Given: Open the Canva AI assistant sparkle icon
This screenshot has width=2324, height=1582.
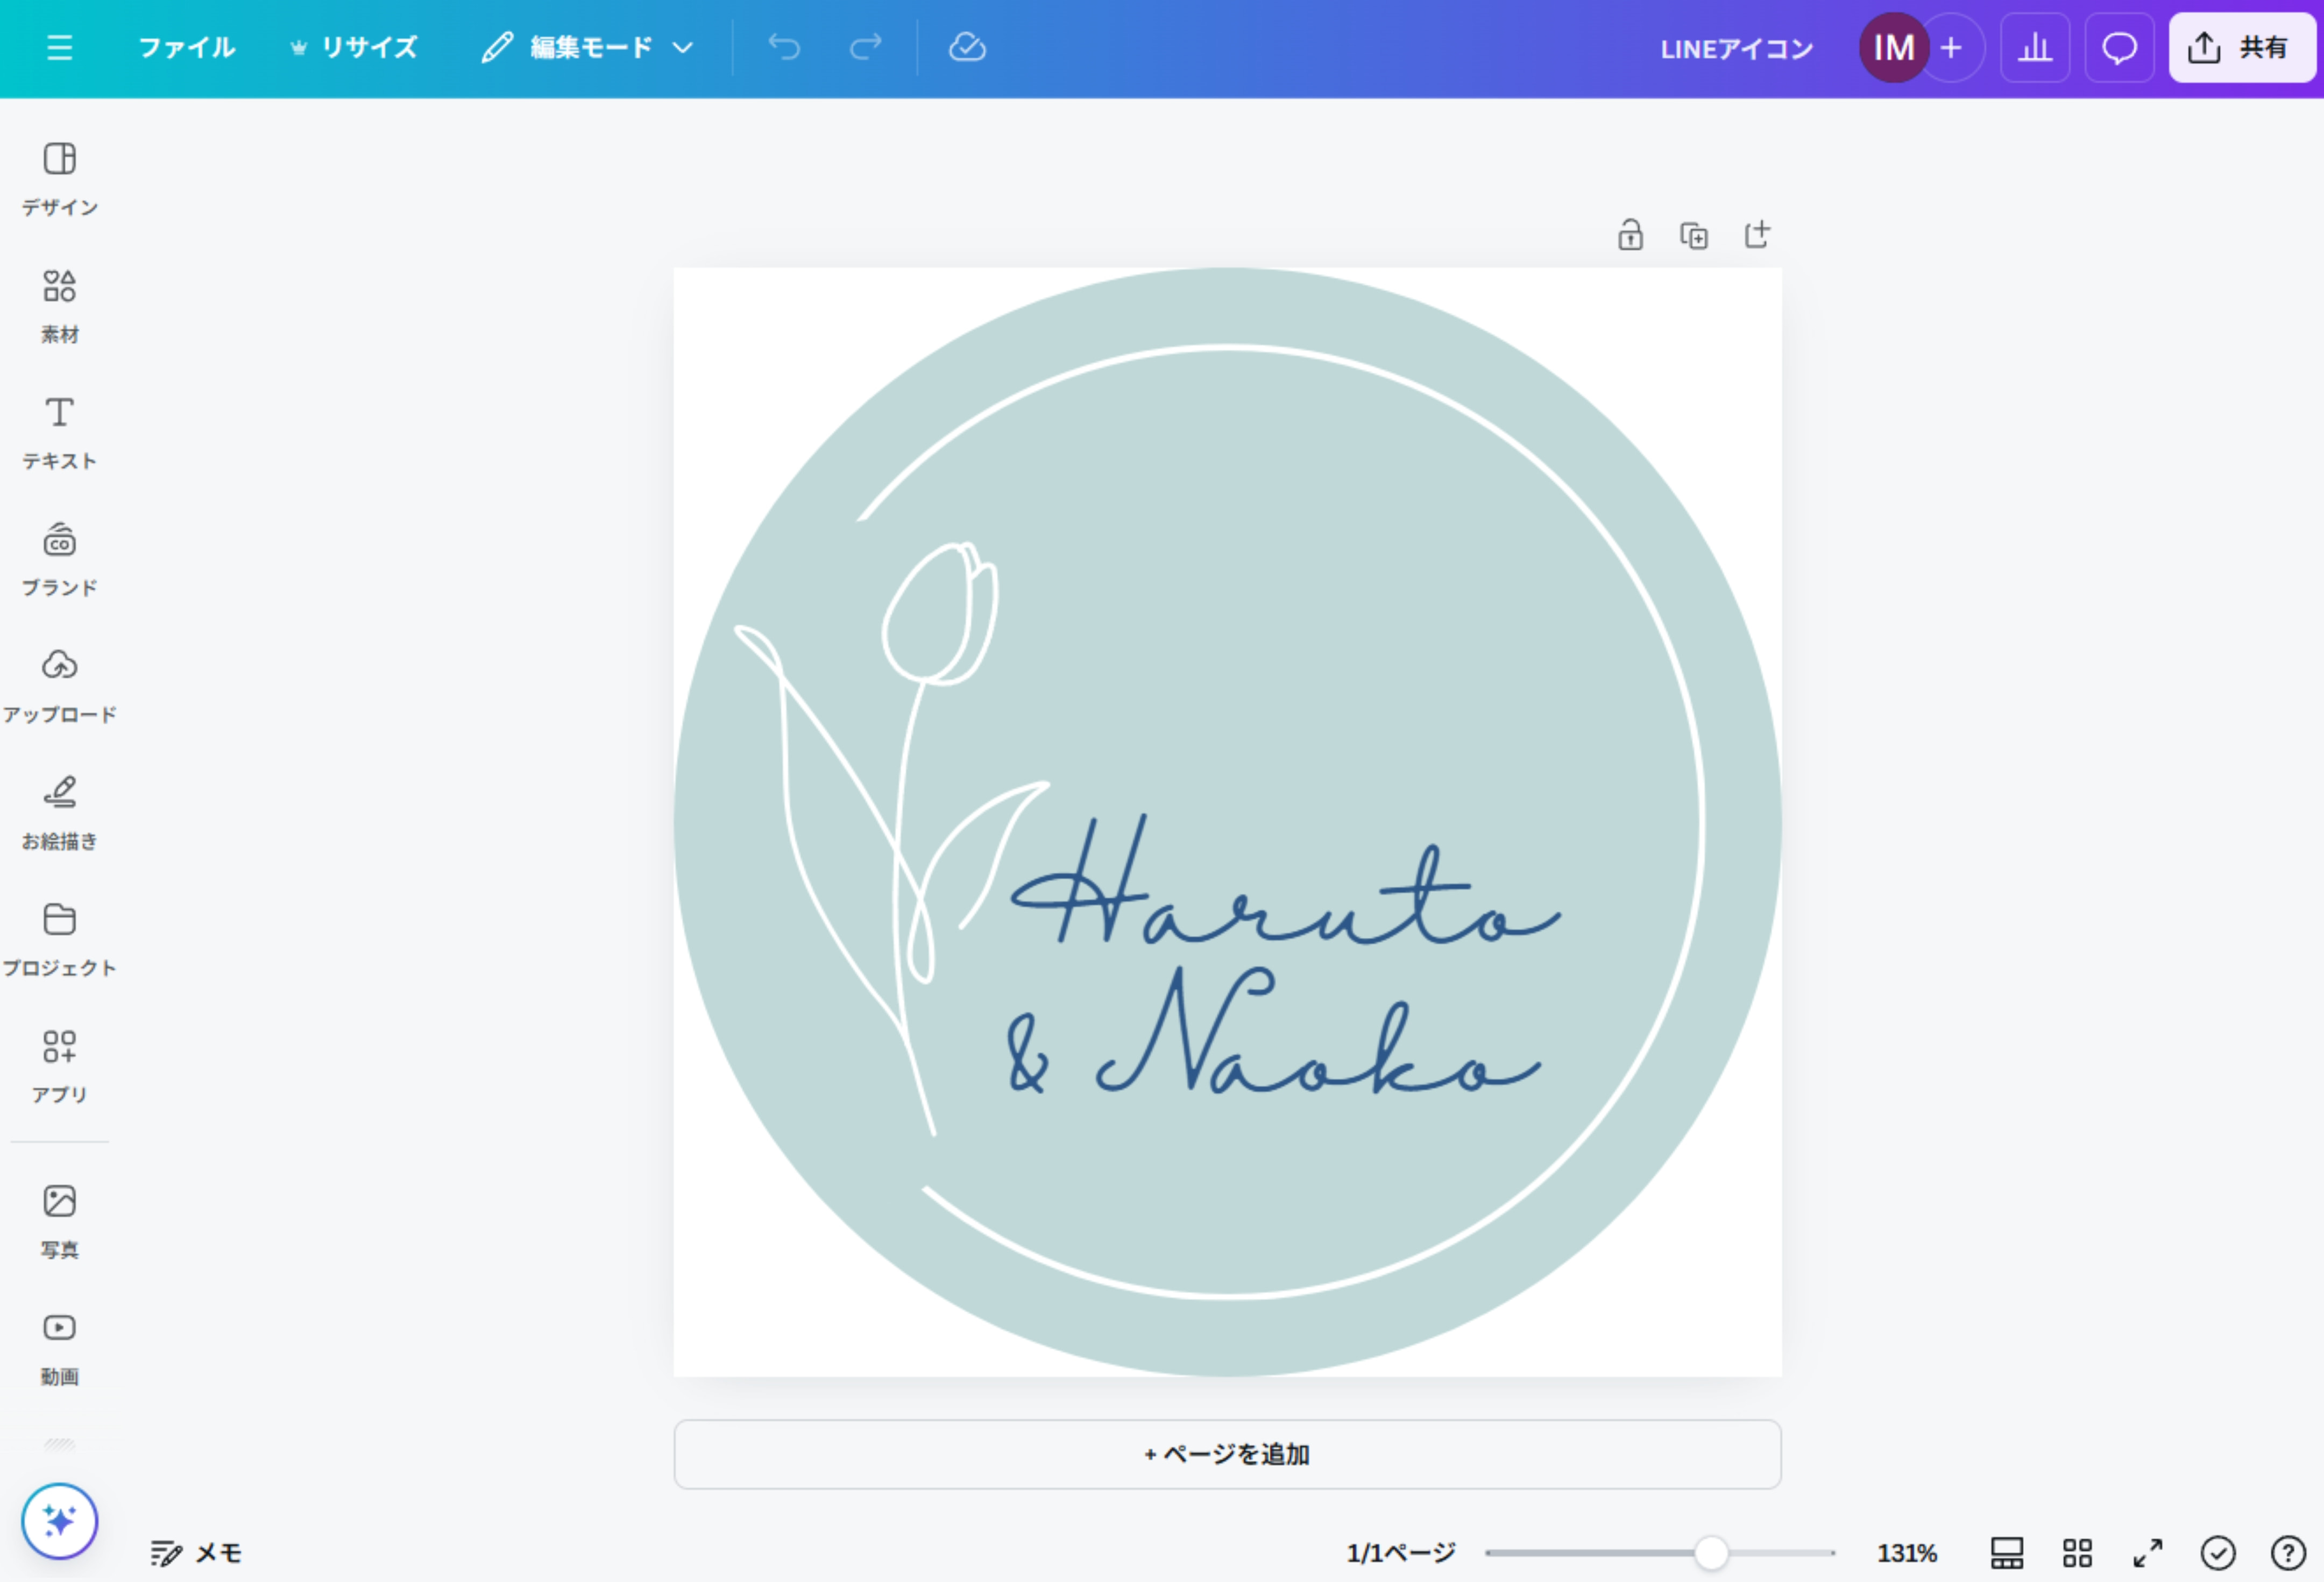Looking at the screenshot, I should [59, 1521].
